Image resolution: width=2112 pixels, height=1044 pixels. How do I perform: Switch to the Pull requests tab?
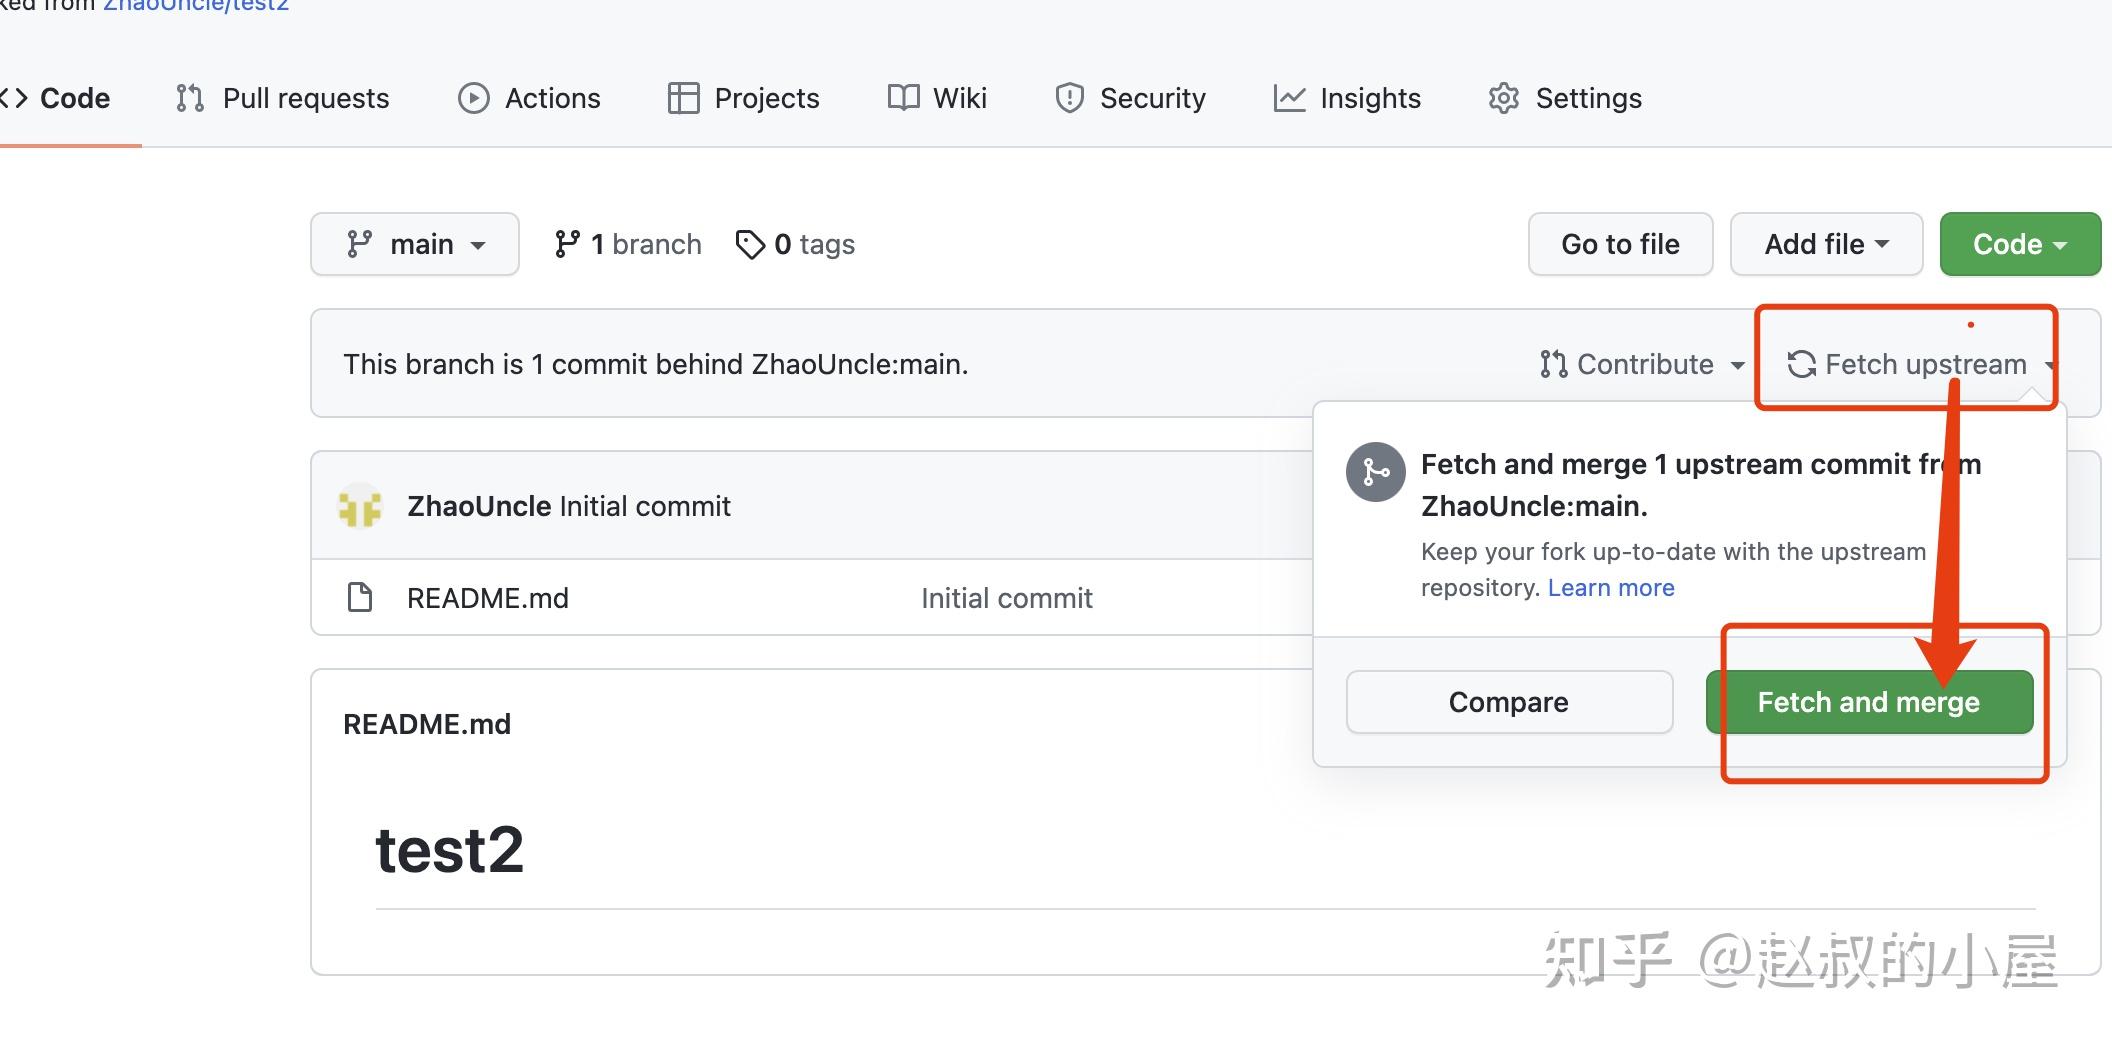[x=283, y=98]
